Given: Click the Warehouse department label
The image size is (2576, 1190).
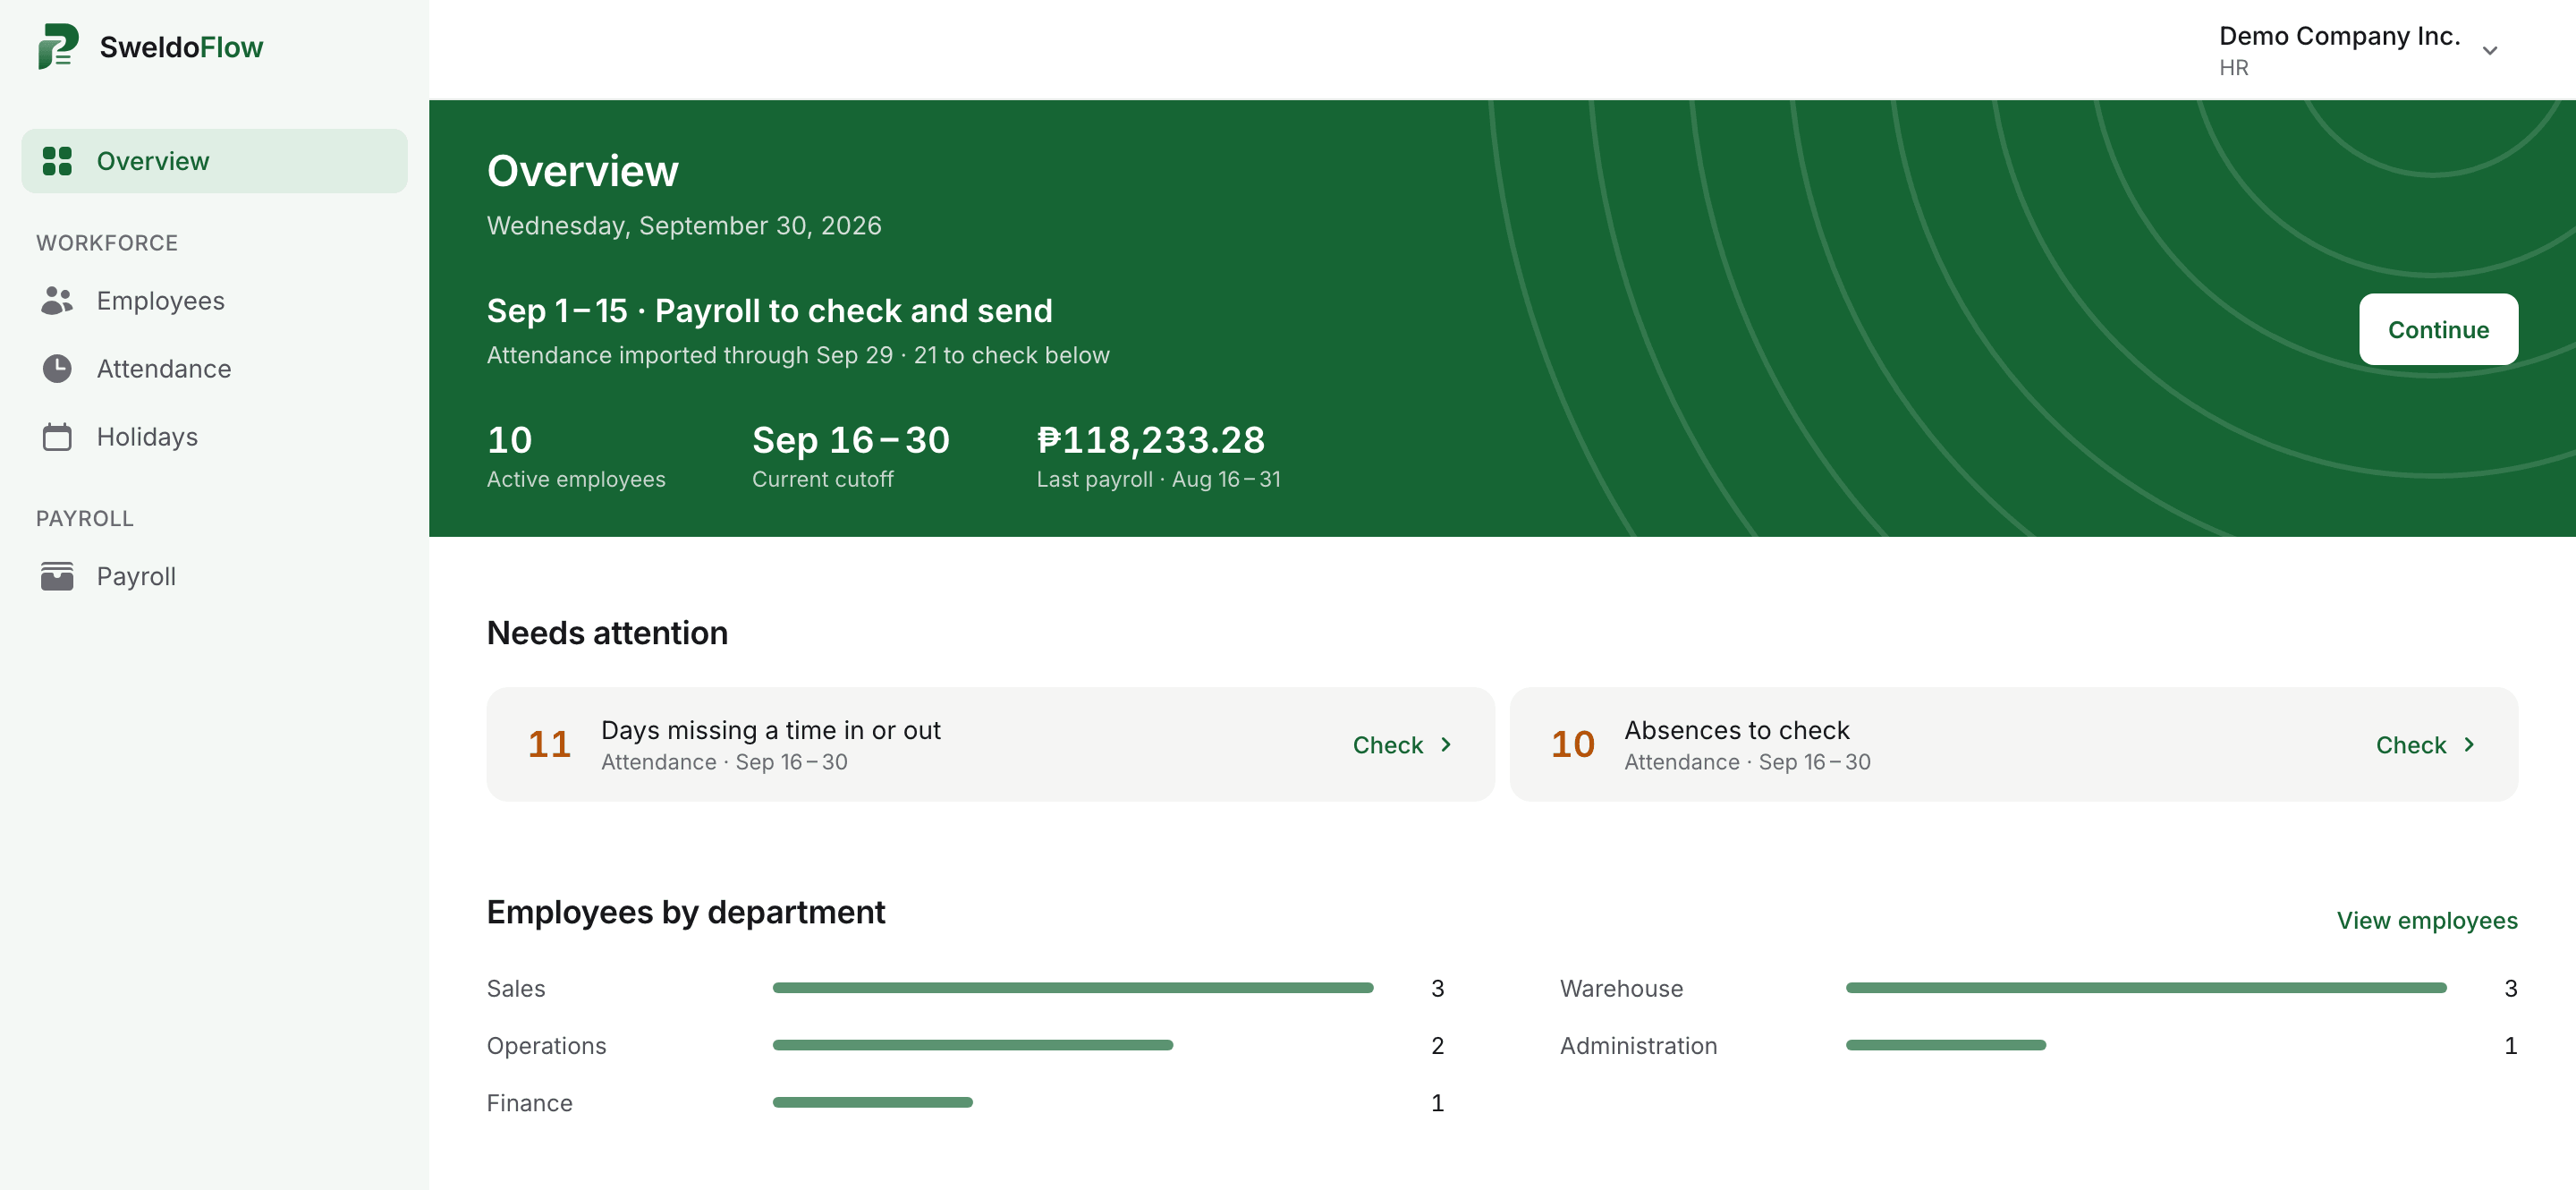Looking at the screenshot, I should [1621, 988].
